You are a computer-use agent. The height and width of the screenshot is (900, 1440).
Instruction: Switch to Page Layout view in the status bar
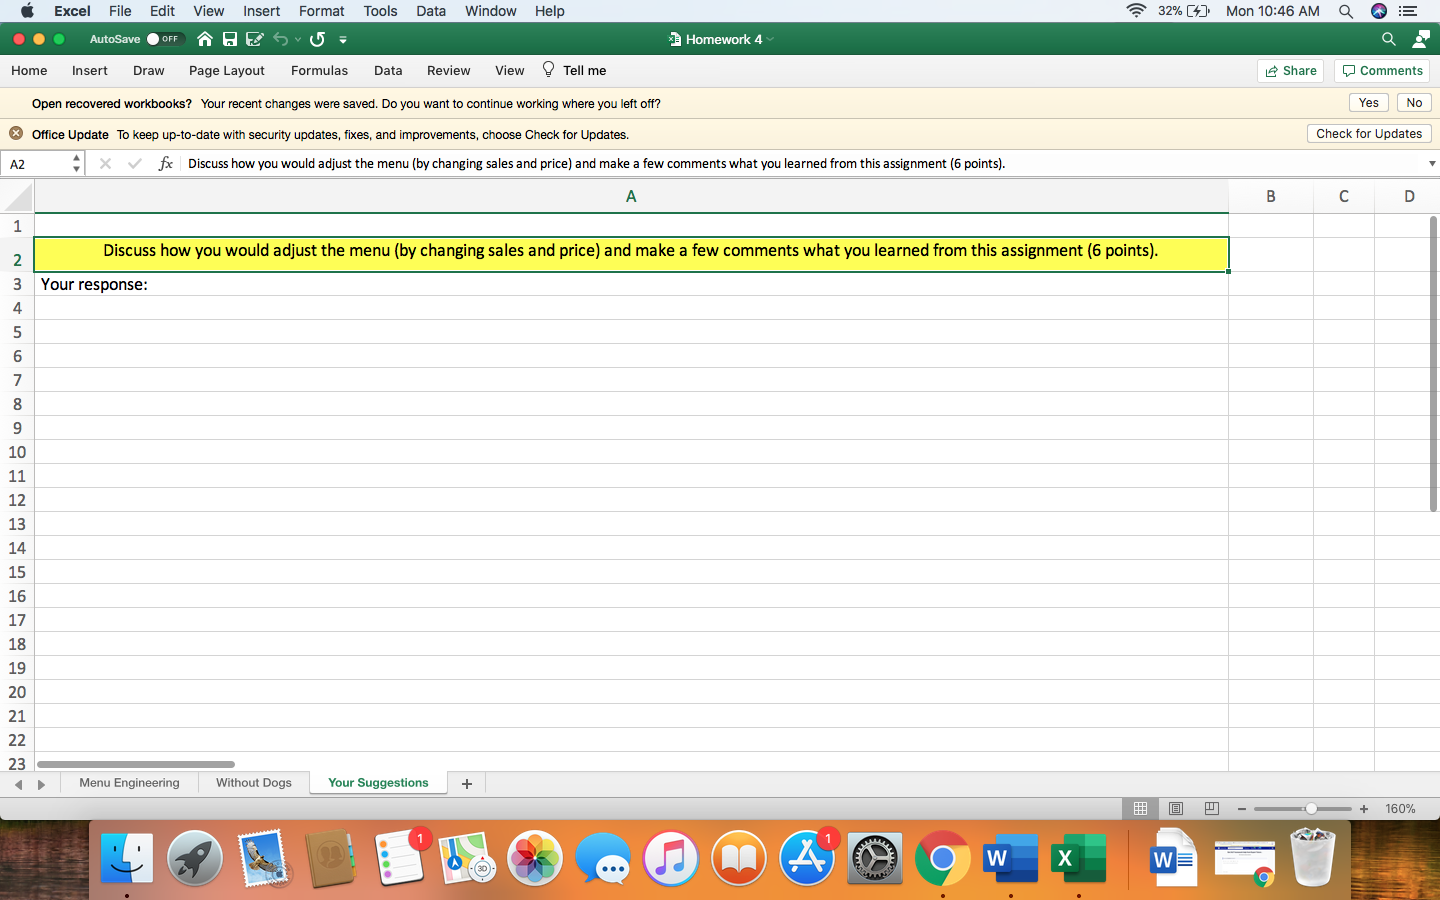[1176, 808]
